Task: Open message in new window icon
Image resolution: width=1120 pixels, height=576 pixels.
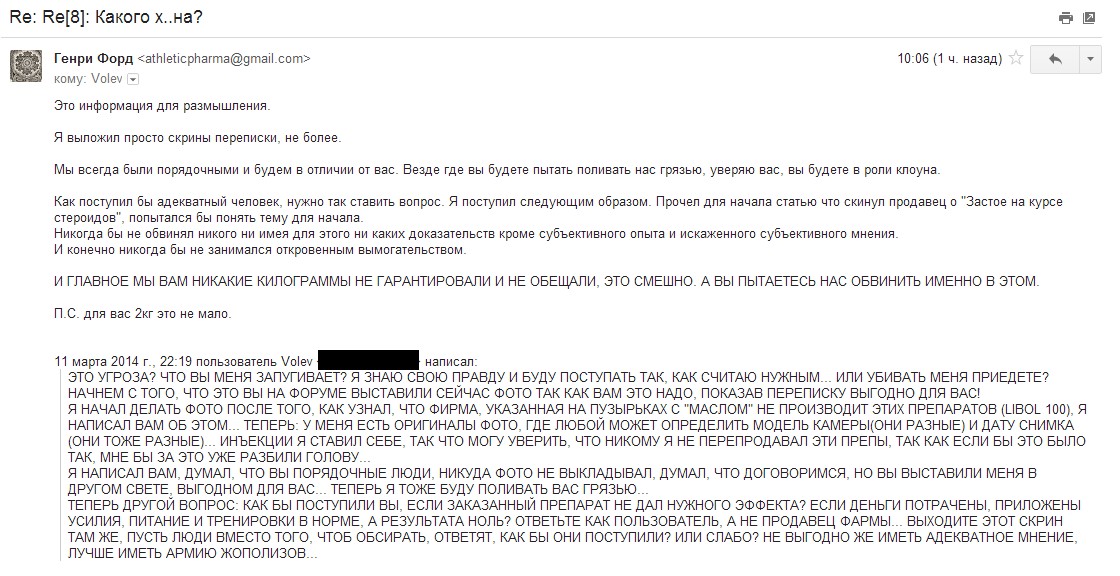Action: click(1089, 18)
